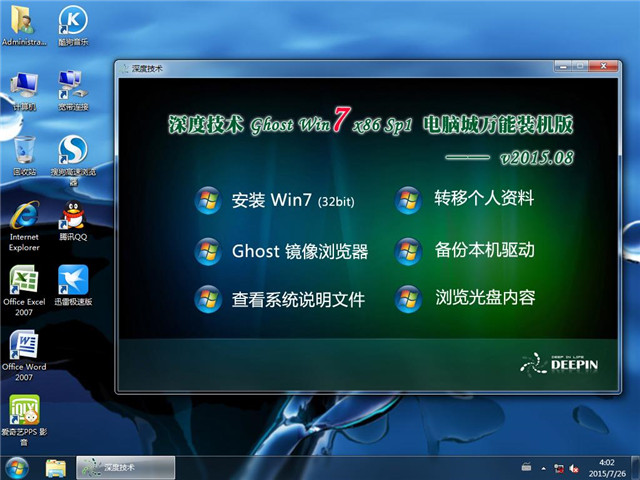640x480 pixels.
Task: Click the Show desktop strip
Action: (636, 468)
